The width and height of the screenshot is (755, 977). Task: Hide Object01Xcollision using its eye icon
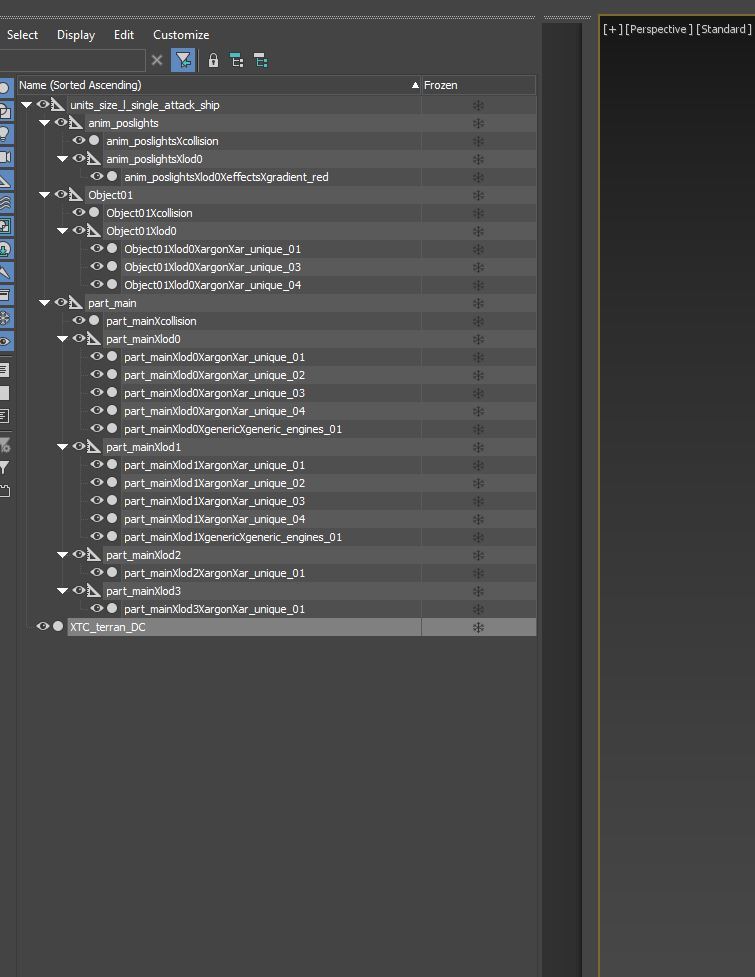pos(79,213)
